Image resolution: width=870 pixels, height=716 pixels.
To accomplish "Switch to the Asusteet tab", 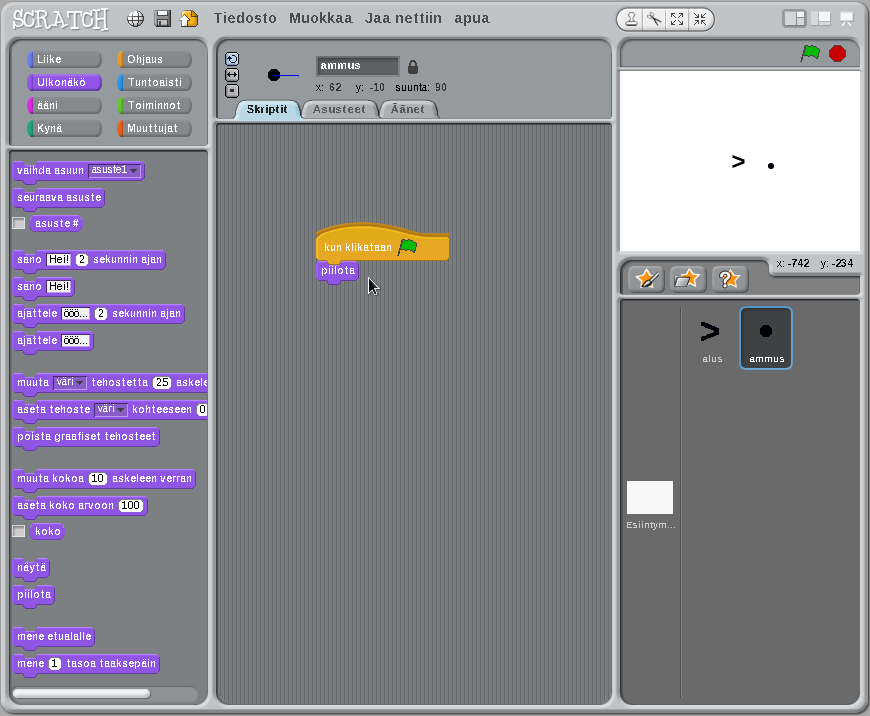I will click(339, 109).
